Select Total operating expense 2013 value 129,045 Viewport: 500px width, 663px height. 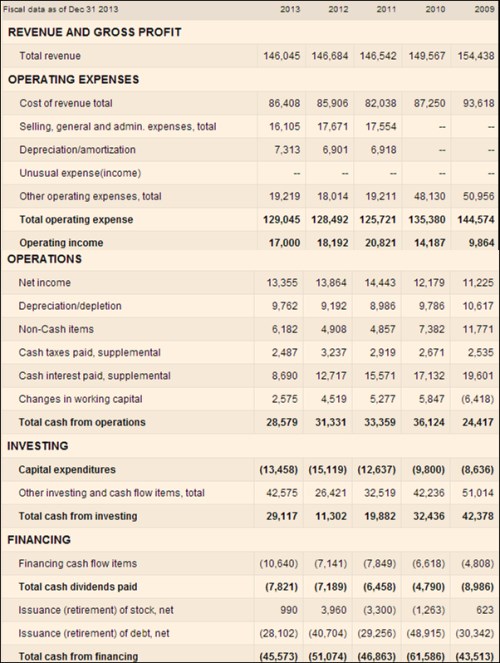pos(282,219)
